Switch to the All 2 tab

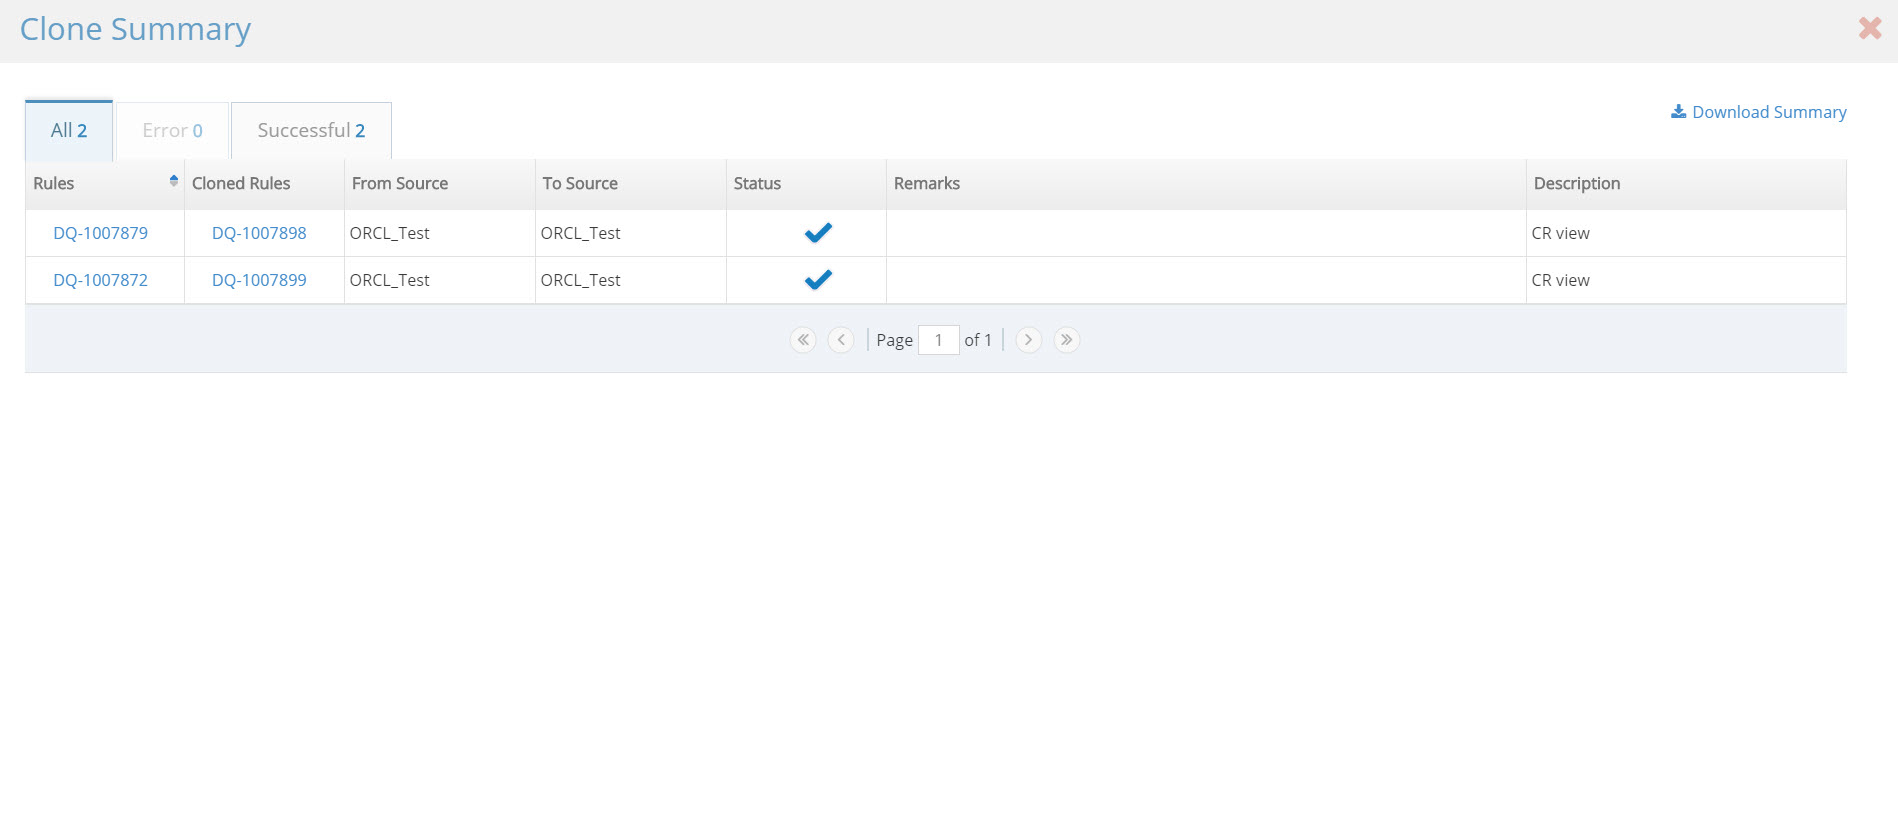[69, 130]
